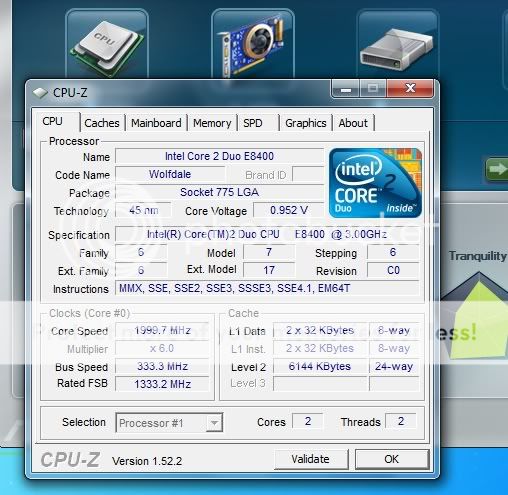
Task: Click the OK button
Action: [392, 459]
